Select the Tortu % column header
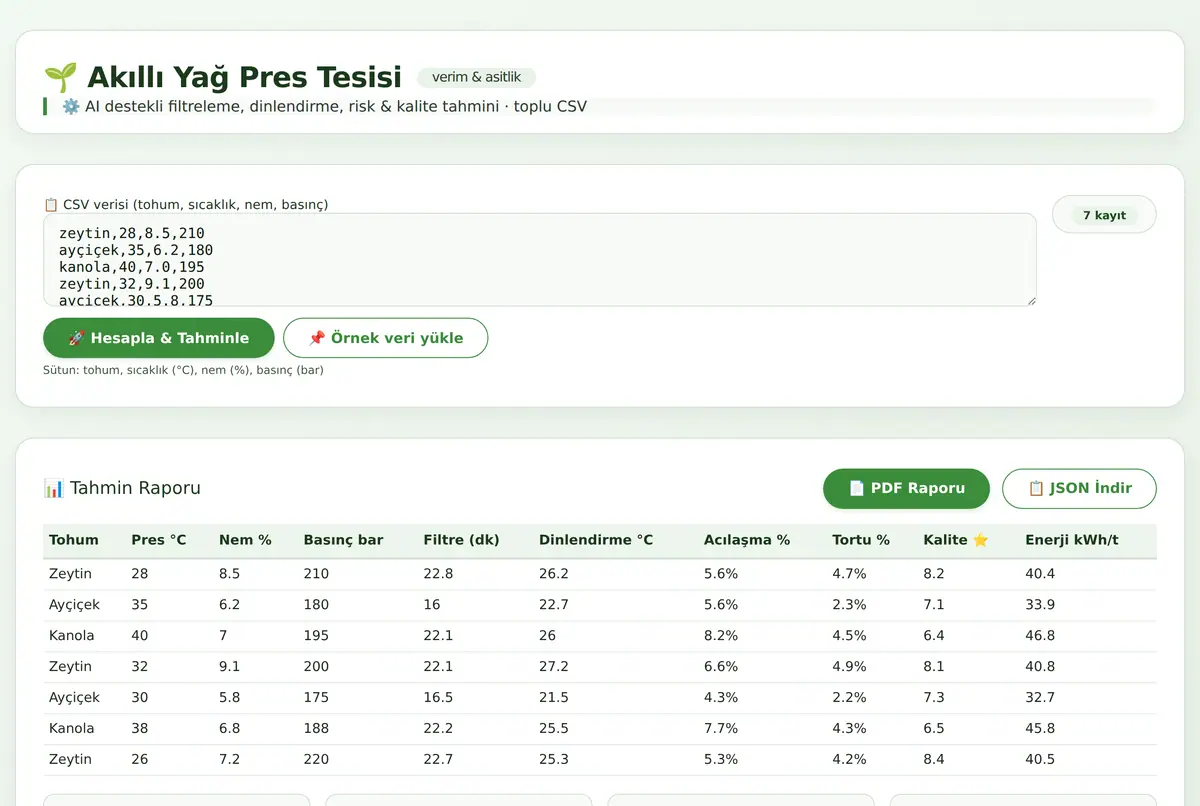 861,540
